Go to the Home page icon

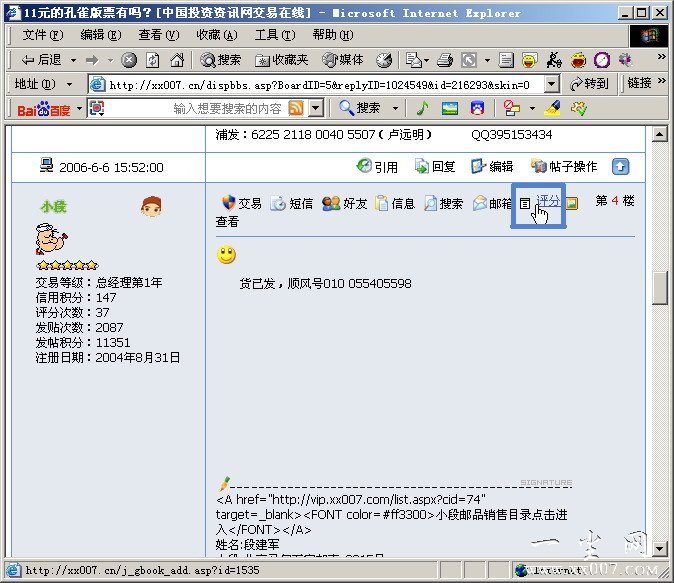[176, 60]
